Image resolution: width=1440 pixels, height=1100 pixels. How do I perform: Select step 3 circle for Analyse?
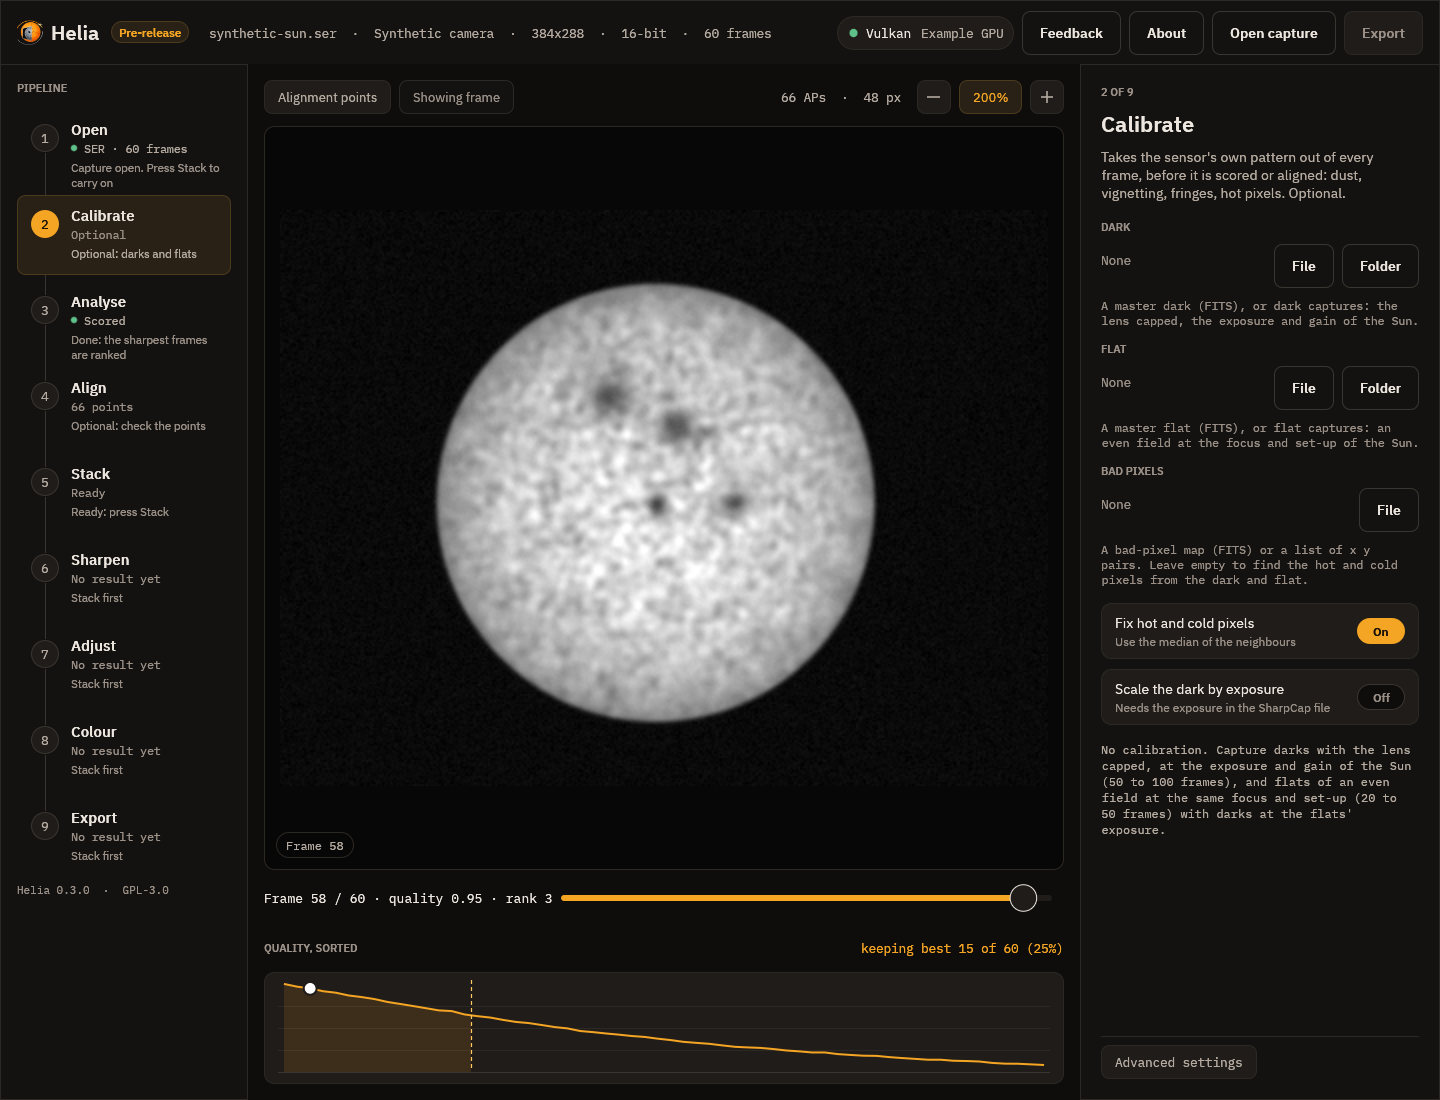[44, 310]
